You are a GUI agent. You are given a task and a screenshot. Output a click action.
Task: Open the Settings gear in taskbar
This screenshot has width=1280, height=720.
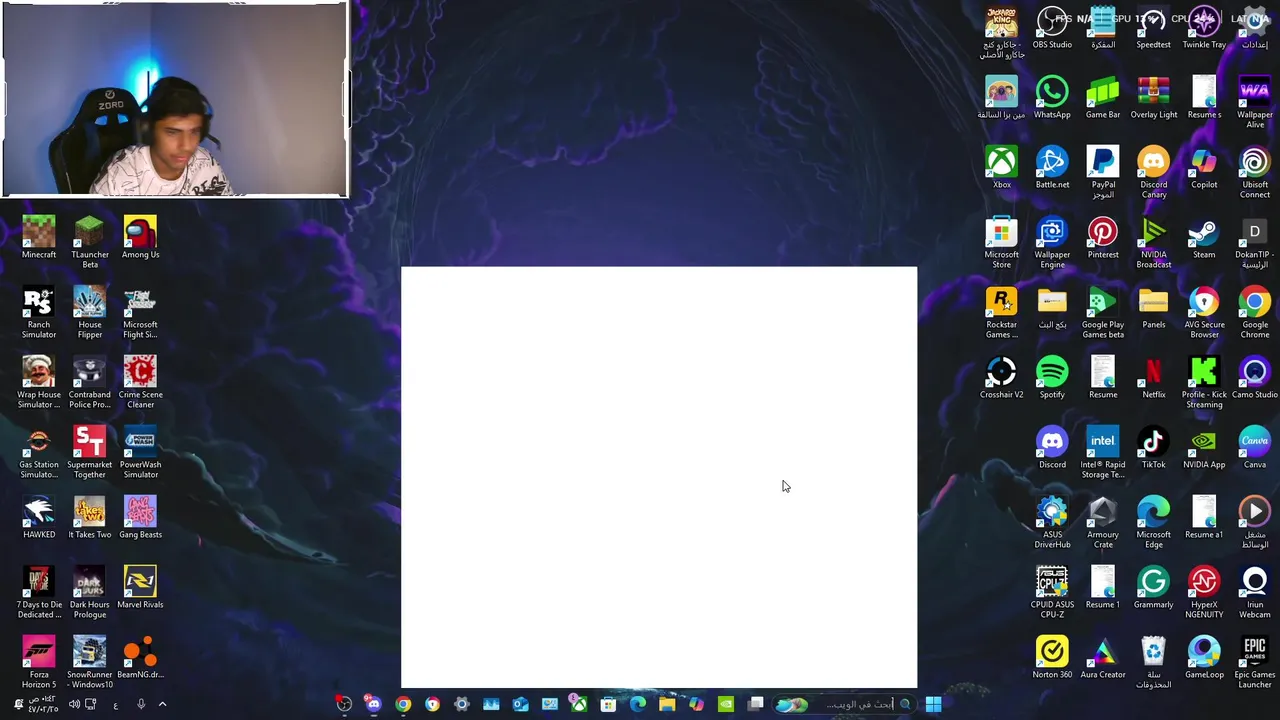point(461,704)
